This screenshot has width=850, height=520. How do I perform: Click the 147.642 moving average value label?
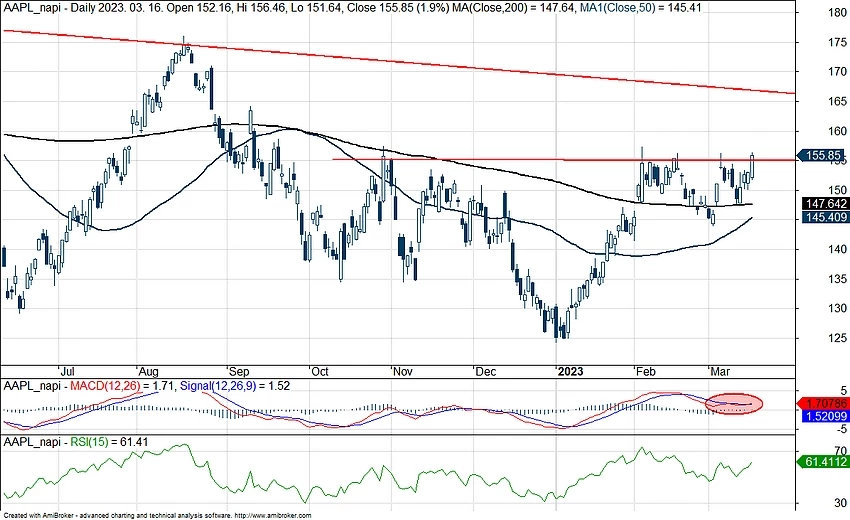point(825,204)
